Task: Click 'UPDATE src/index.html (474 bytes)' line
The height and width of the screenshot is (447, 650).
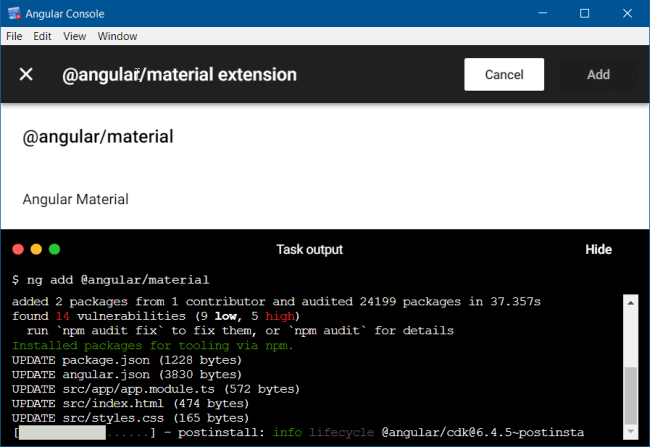Action: coord(130,403)
